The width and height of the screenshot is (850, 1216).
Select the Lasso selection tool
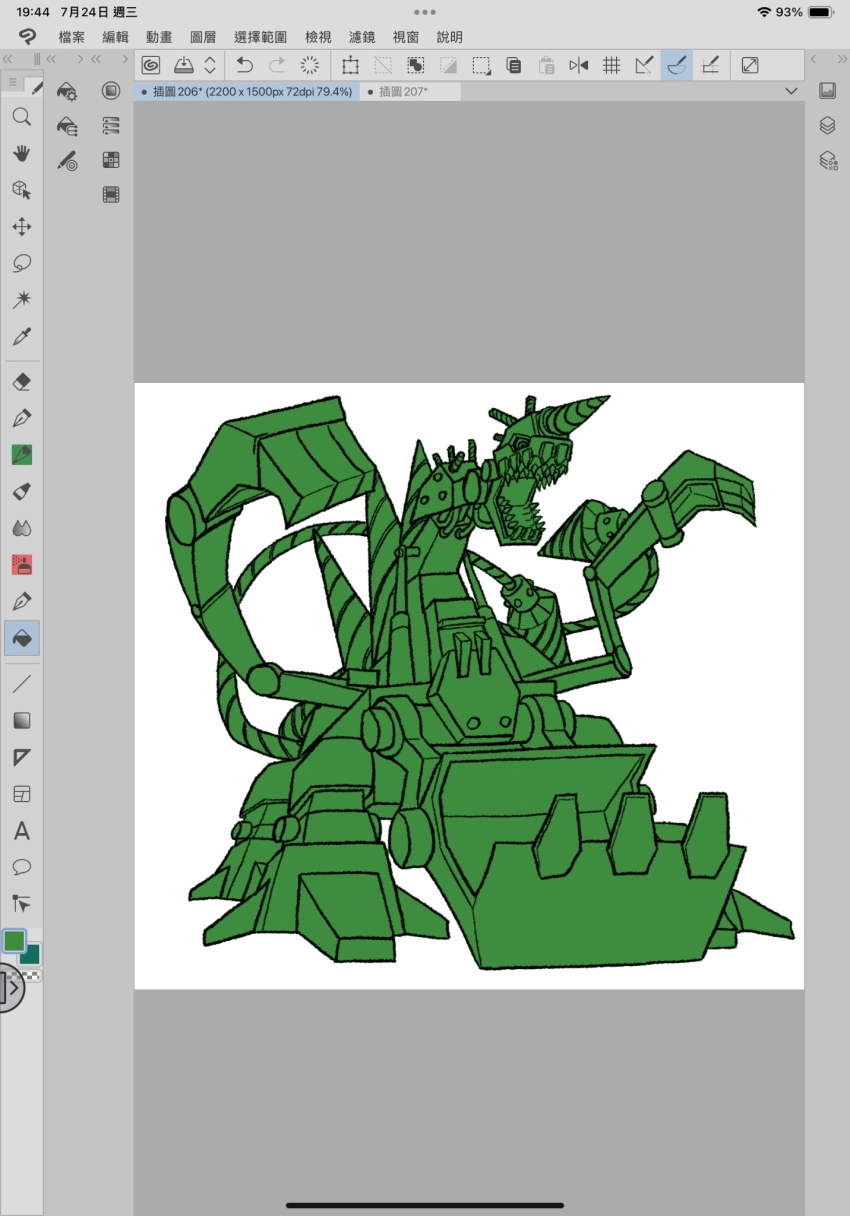pos(21,263)
